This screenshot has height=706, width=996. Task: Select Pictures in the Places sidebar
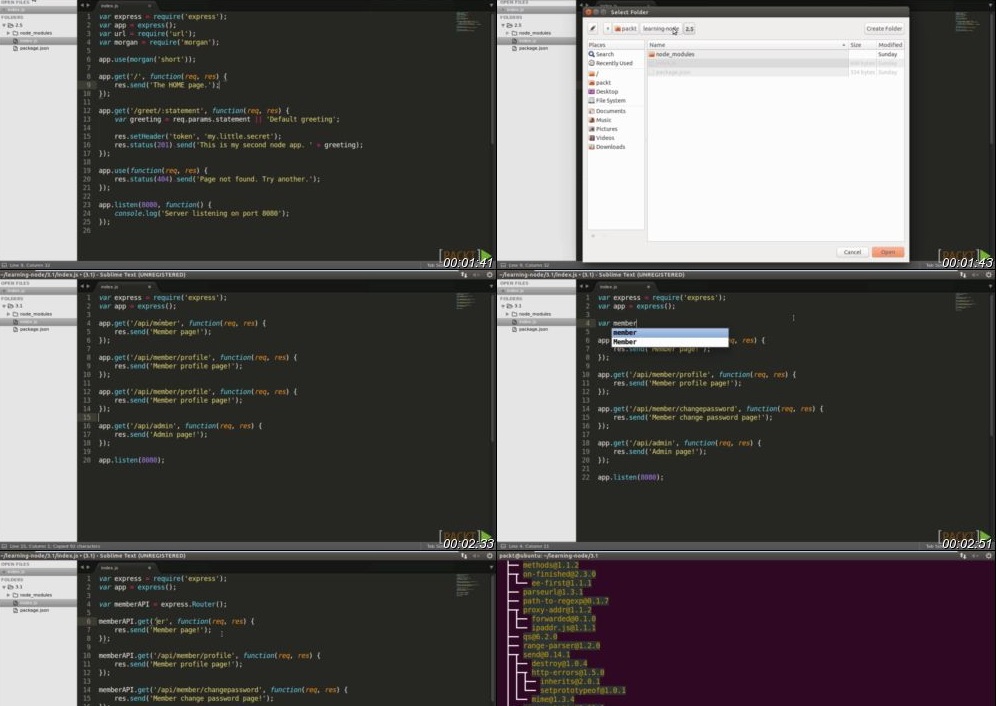click(x=606, y=129)
